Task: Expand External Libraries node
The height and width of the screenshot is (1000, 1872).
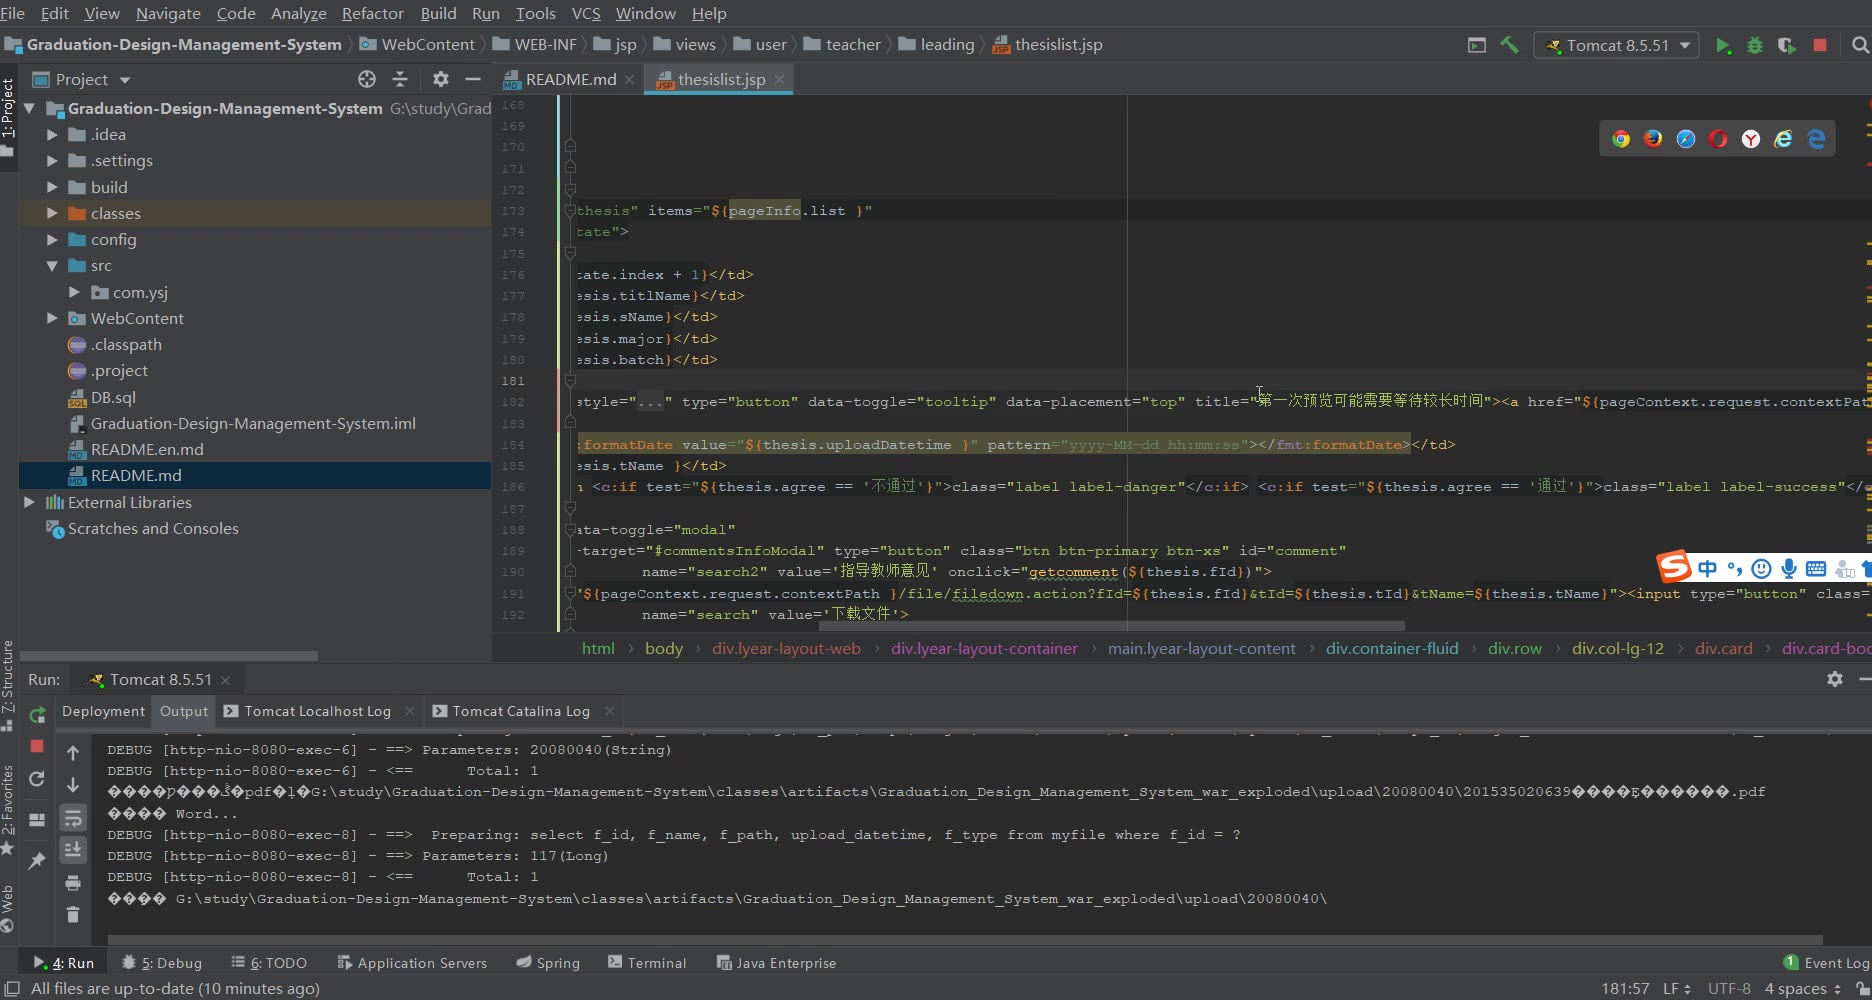Action: pos(30,502)
